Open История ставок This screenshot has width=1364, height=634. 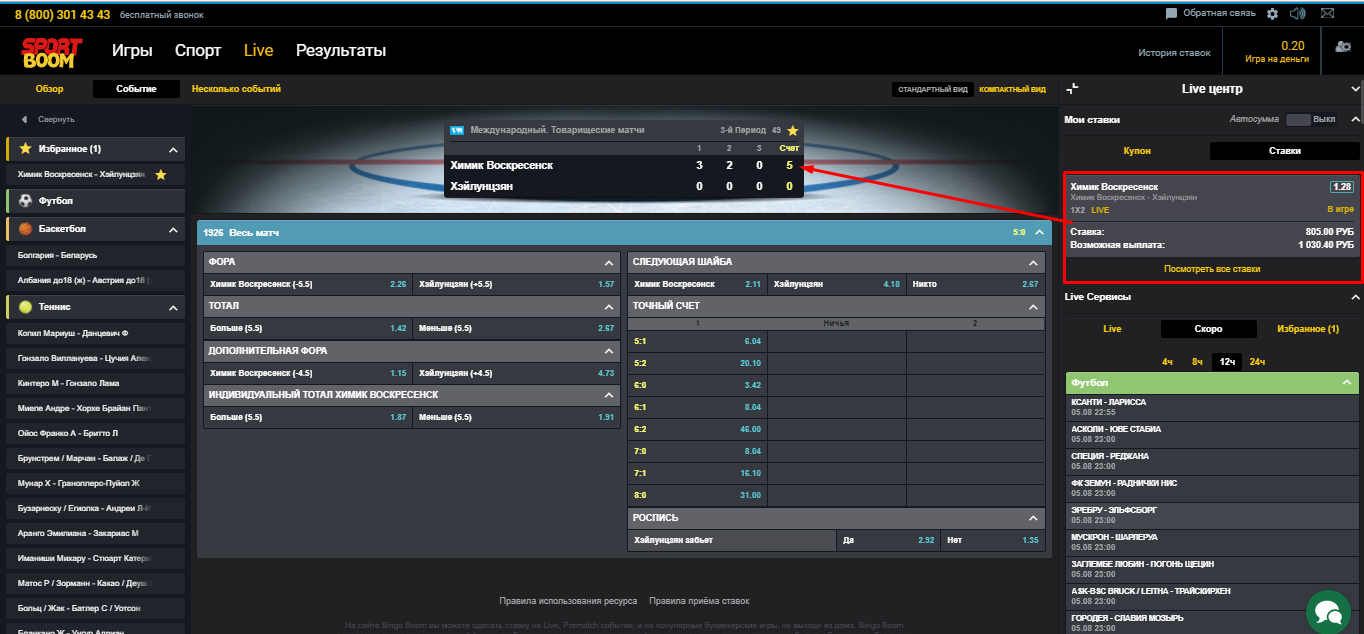[1174, 53]
